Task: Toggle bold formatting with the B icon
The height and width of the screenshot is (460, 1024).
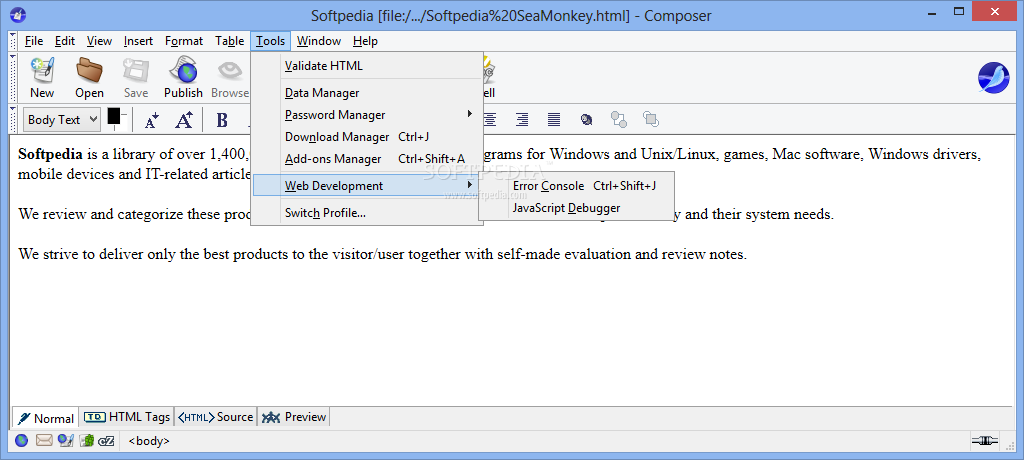Action: pos(222,120)
